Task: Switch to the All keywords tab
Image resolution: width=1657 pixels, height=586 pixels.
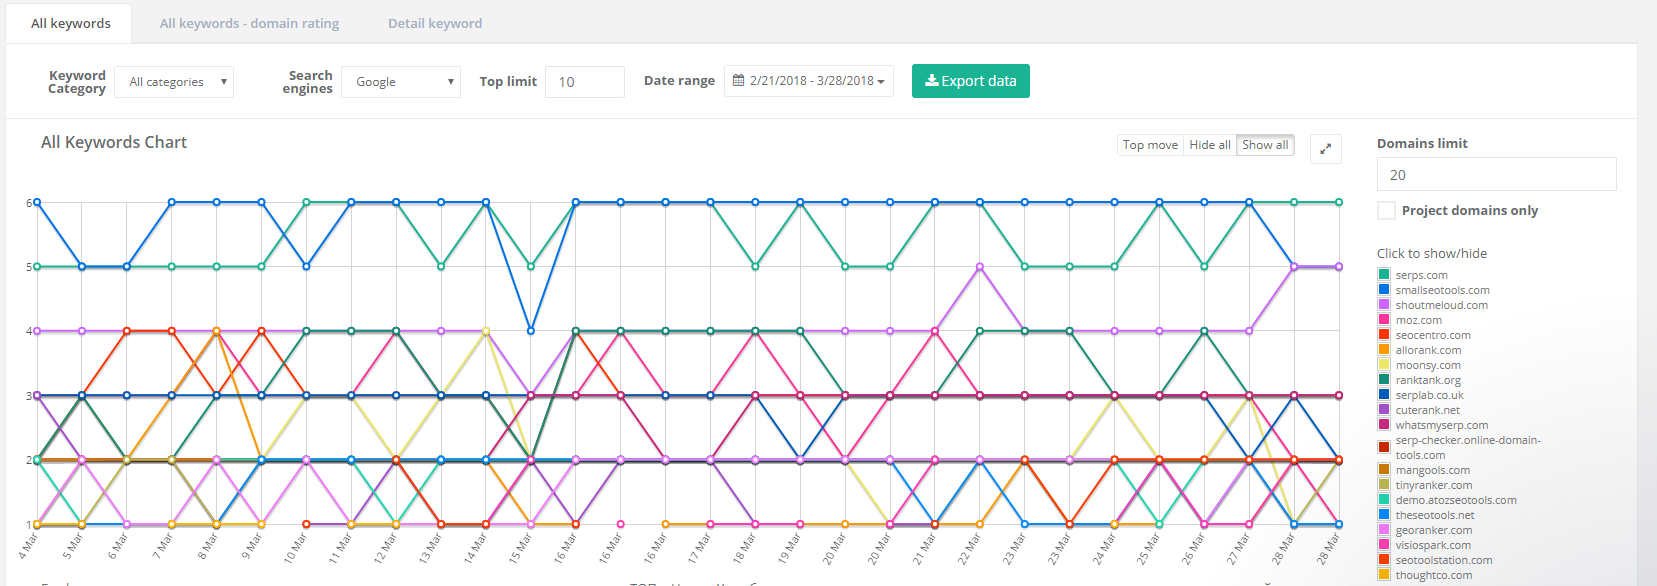Action: coord(70,23)
